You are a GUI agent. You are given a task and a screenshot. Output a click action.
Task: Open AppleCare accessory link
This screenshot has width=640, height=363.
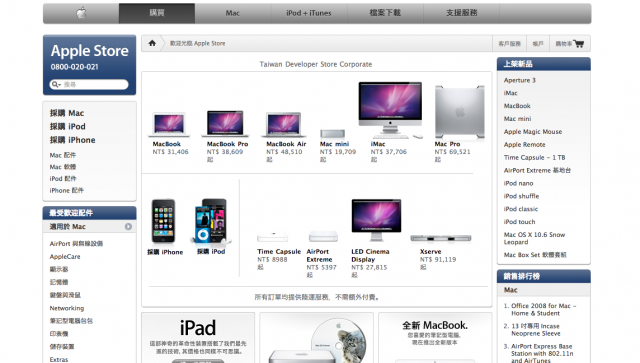coord(65,257)
